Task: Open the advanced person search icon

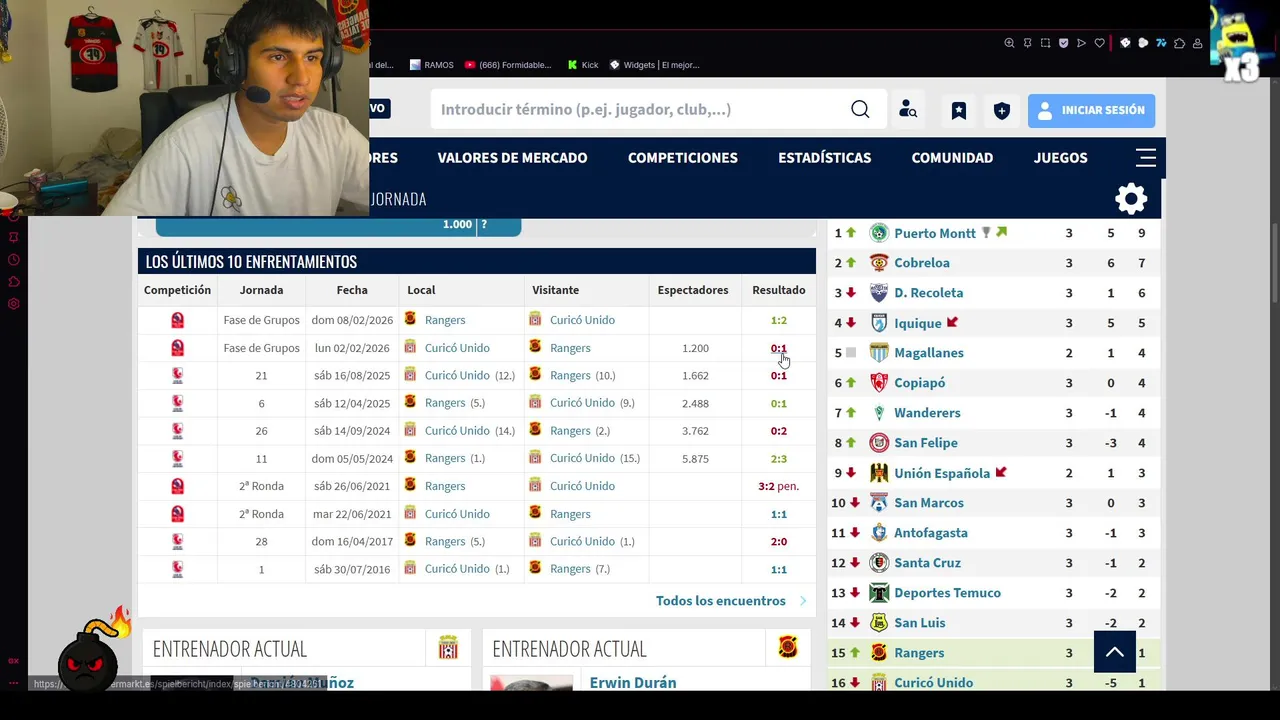Action: click(908, 110)
